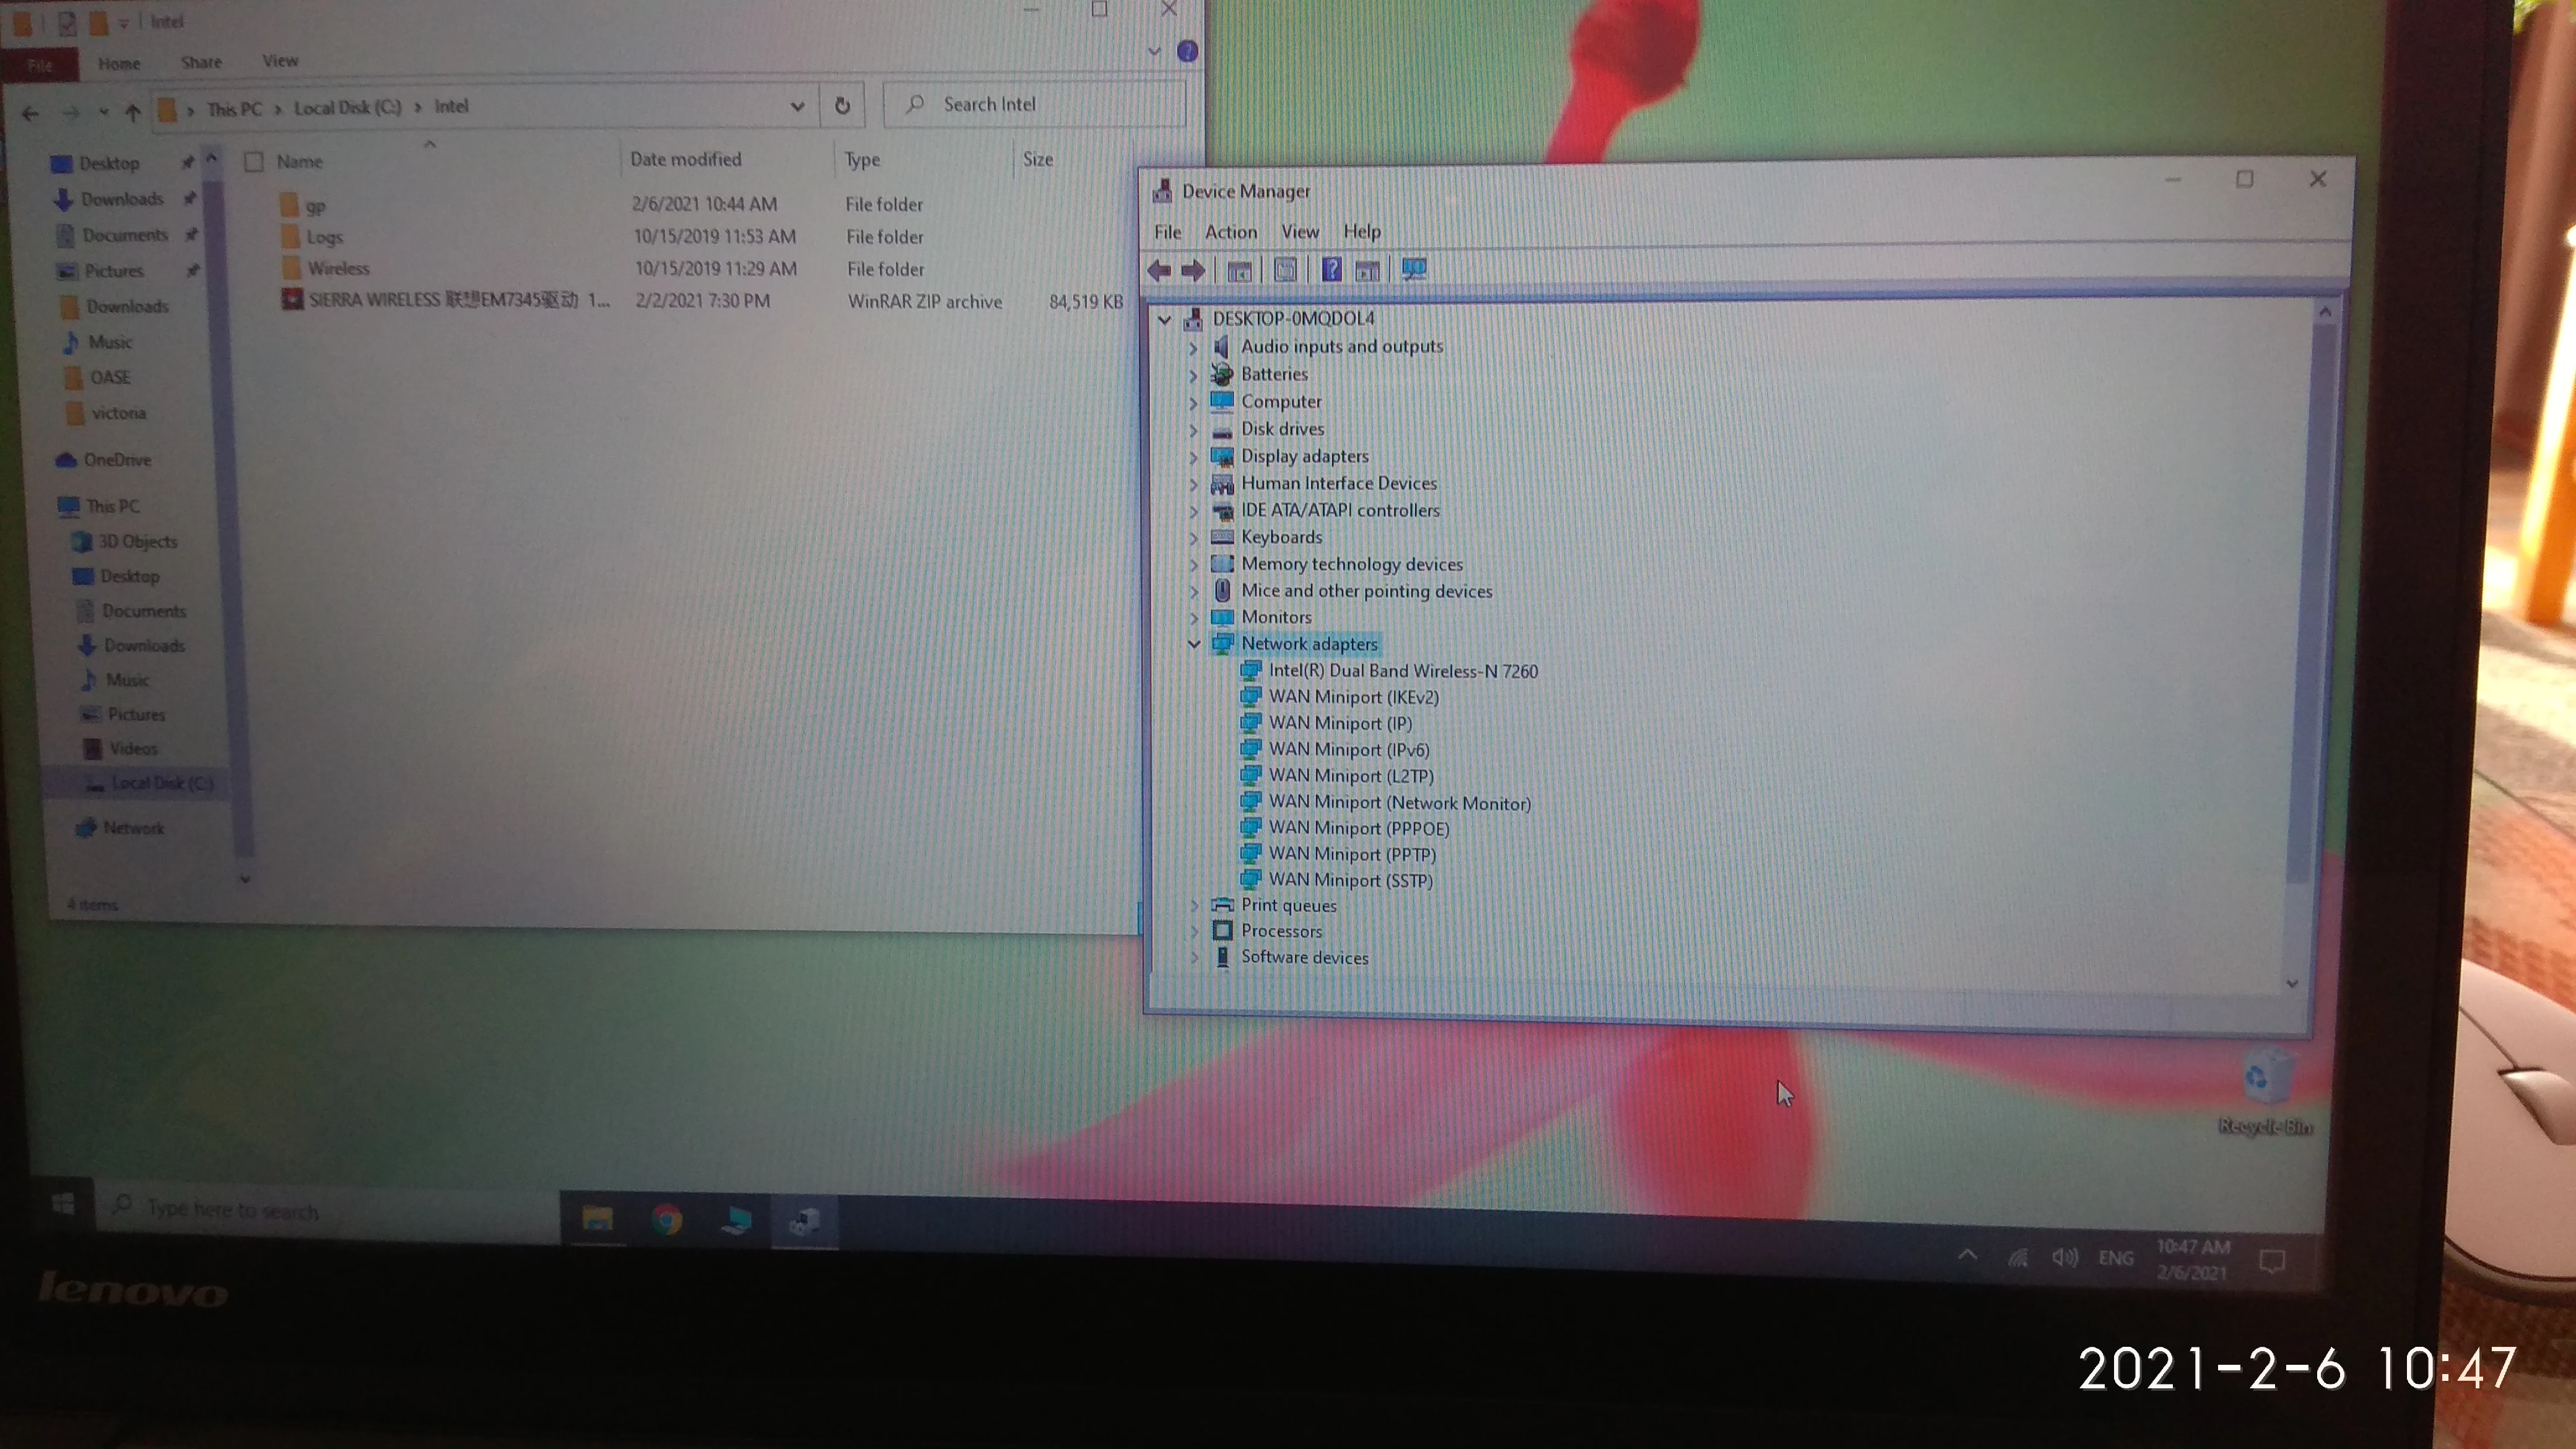
Task: Expand the Display adapters category
Action: (x=1193, y=457)
